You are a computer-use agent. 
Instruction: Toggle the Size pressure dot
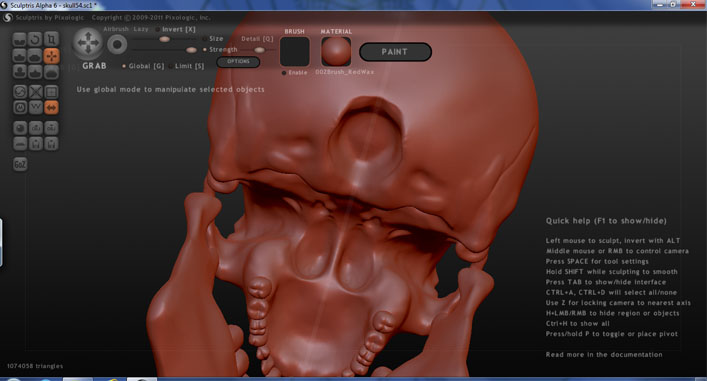tap(205, 39)
